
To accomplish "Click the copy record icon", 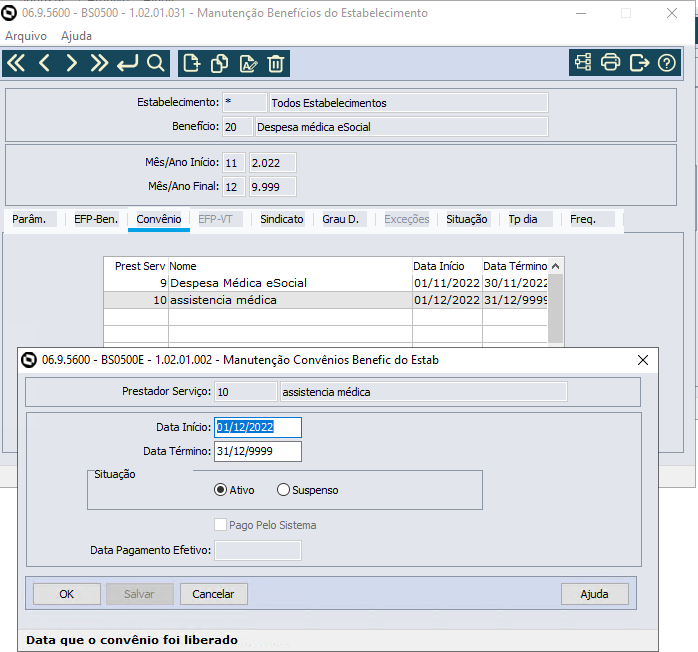I will (219, 64).
